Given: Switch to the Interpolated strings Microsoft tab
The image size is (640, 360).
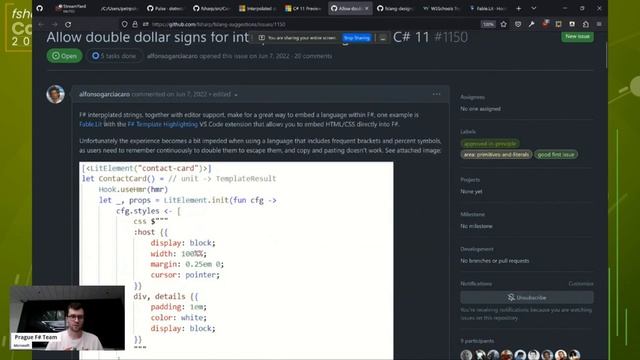Looking at the screenshot, I should pyautogui.click(x=258, y=8).
